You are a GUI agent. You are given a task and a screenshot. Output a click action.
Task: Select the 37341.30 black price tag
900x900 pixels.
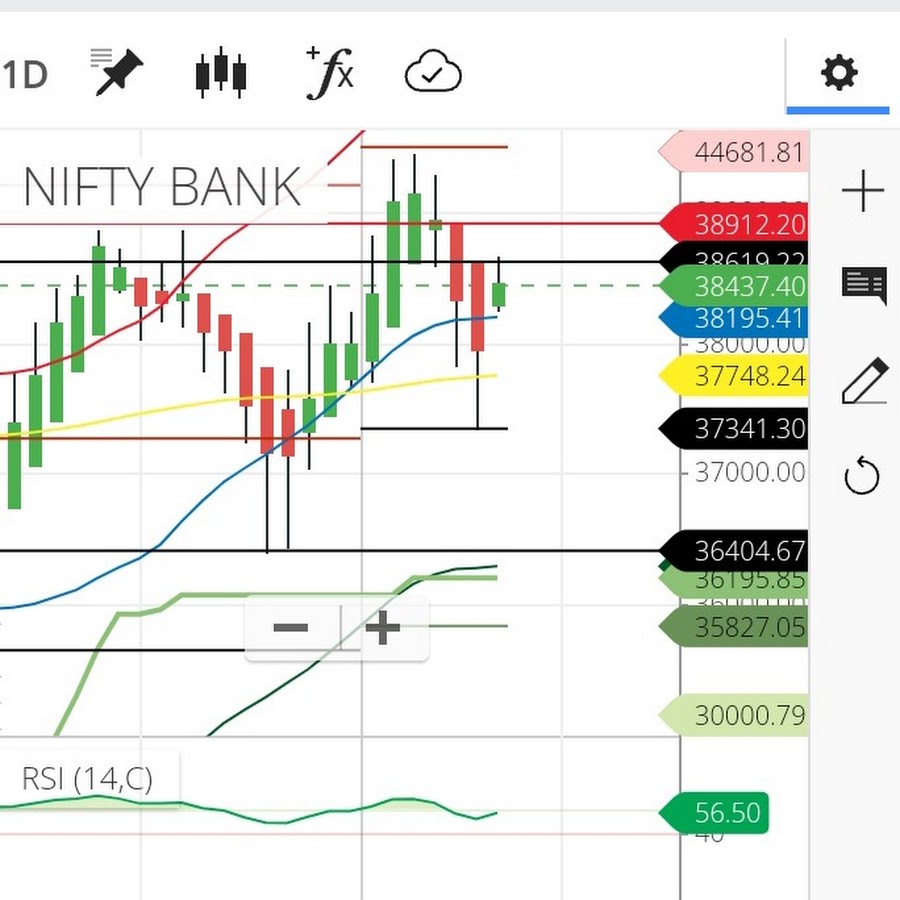(734, 429)
